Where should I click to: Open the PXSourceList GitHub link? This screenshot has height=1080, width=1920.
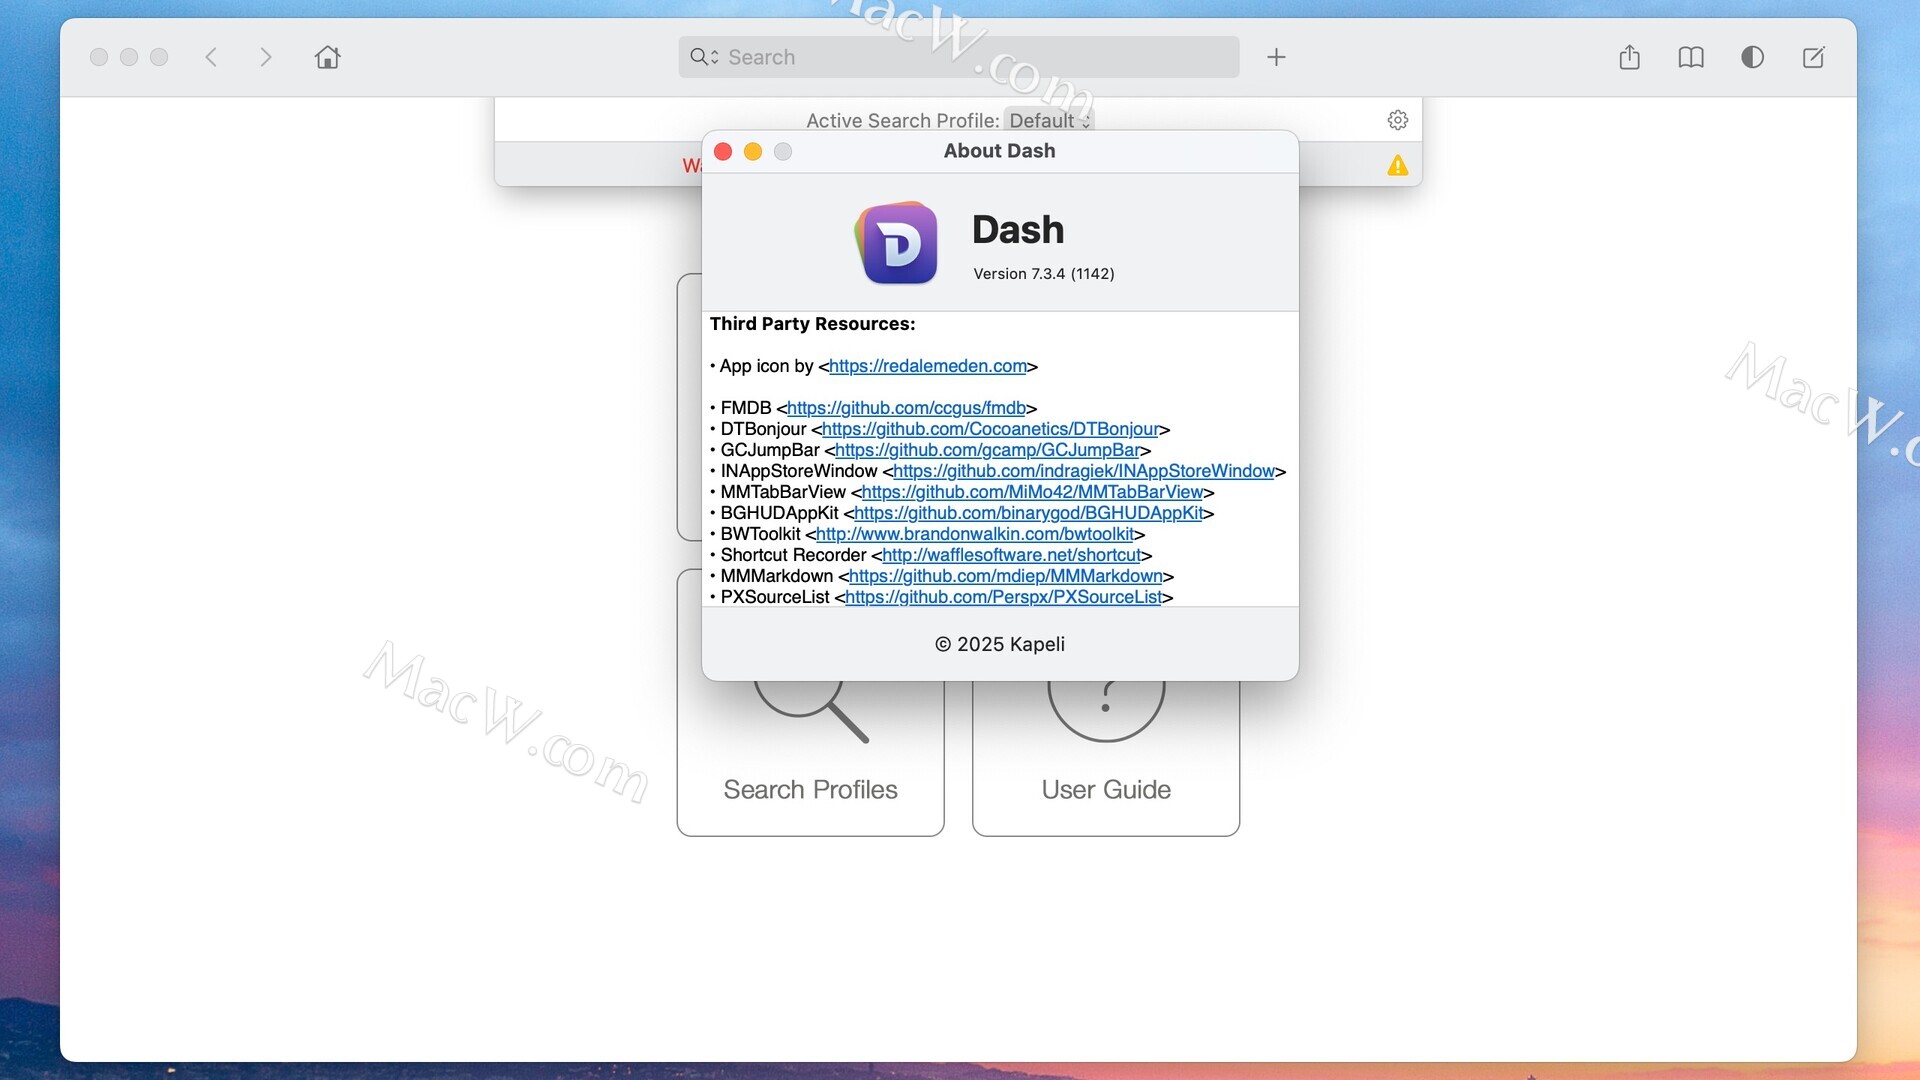pos(1003,597)
